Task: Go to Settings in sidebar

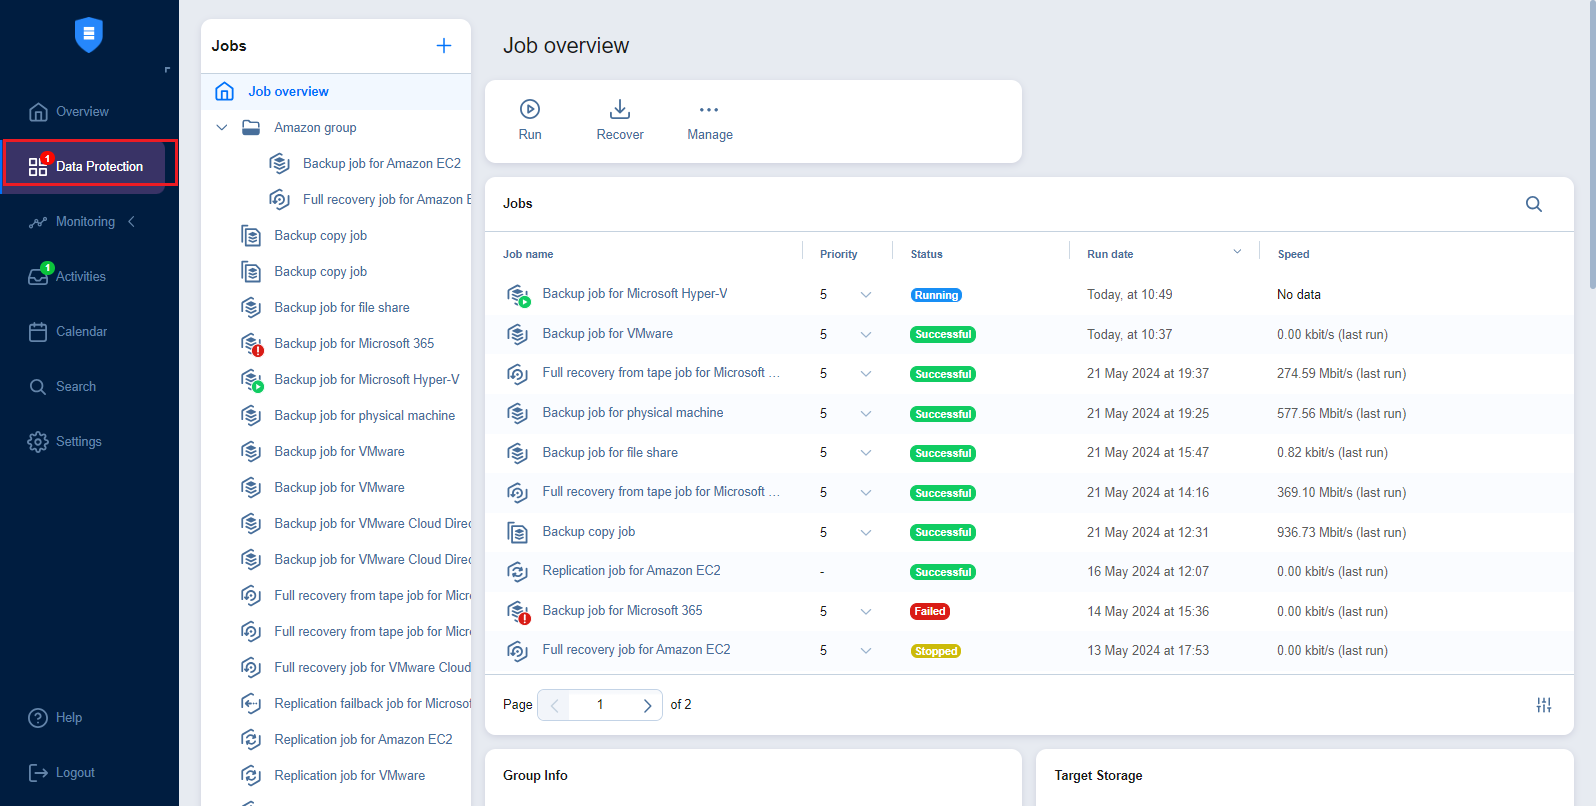Action: click(78, 442)
